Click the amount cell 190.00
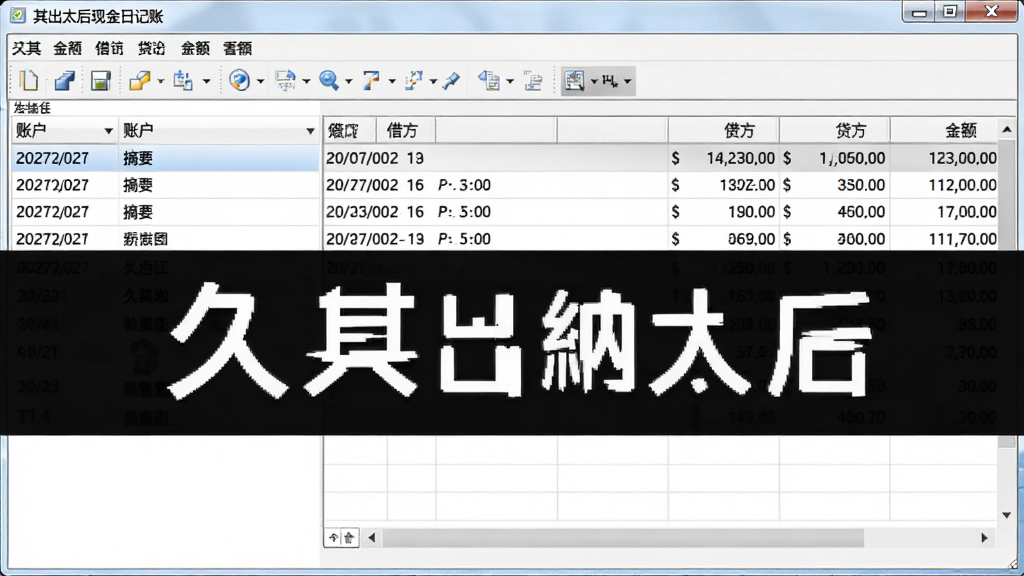This screenshot has height=576, width=1024. [751, 212]
